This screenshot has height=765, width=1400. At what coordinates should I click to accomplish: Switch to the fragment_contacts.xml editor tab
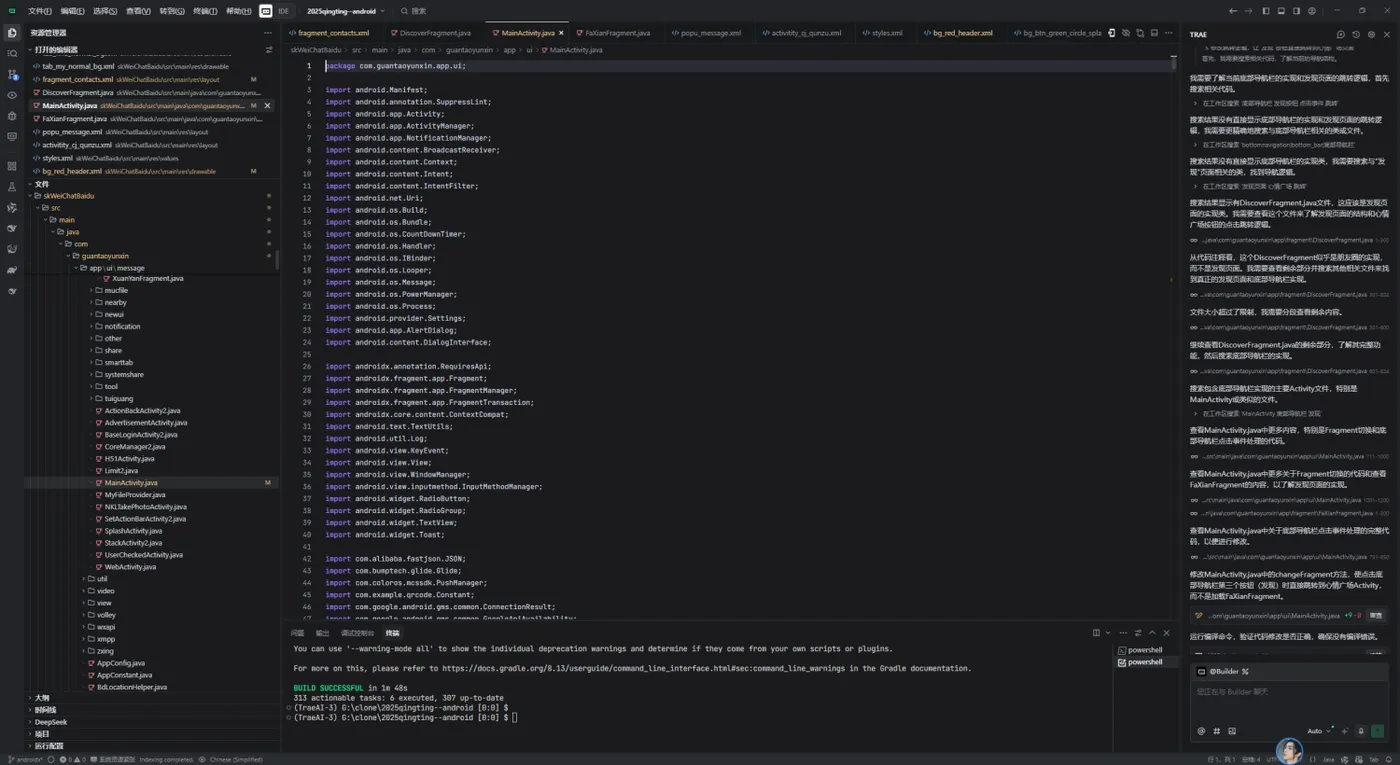(x=333, y=33)
